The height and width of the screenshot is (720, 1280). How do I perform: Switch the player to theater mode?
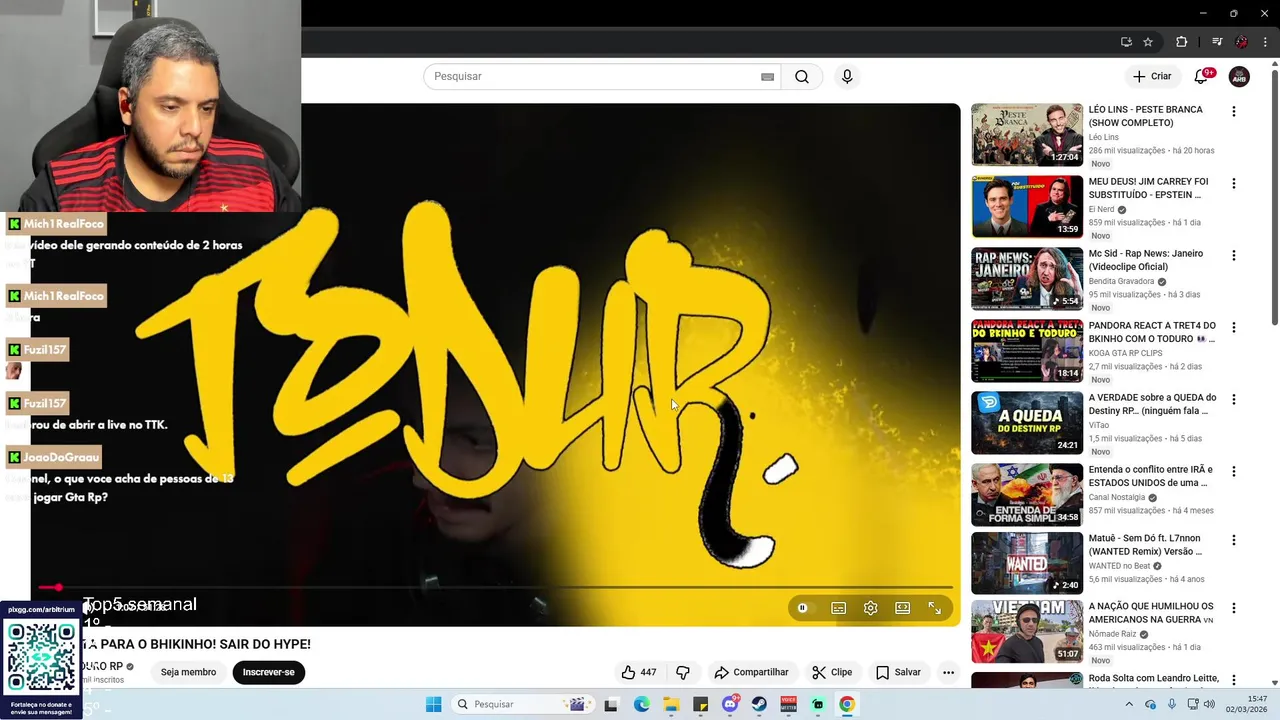point(903,608)
